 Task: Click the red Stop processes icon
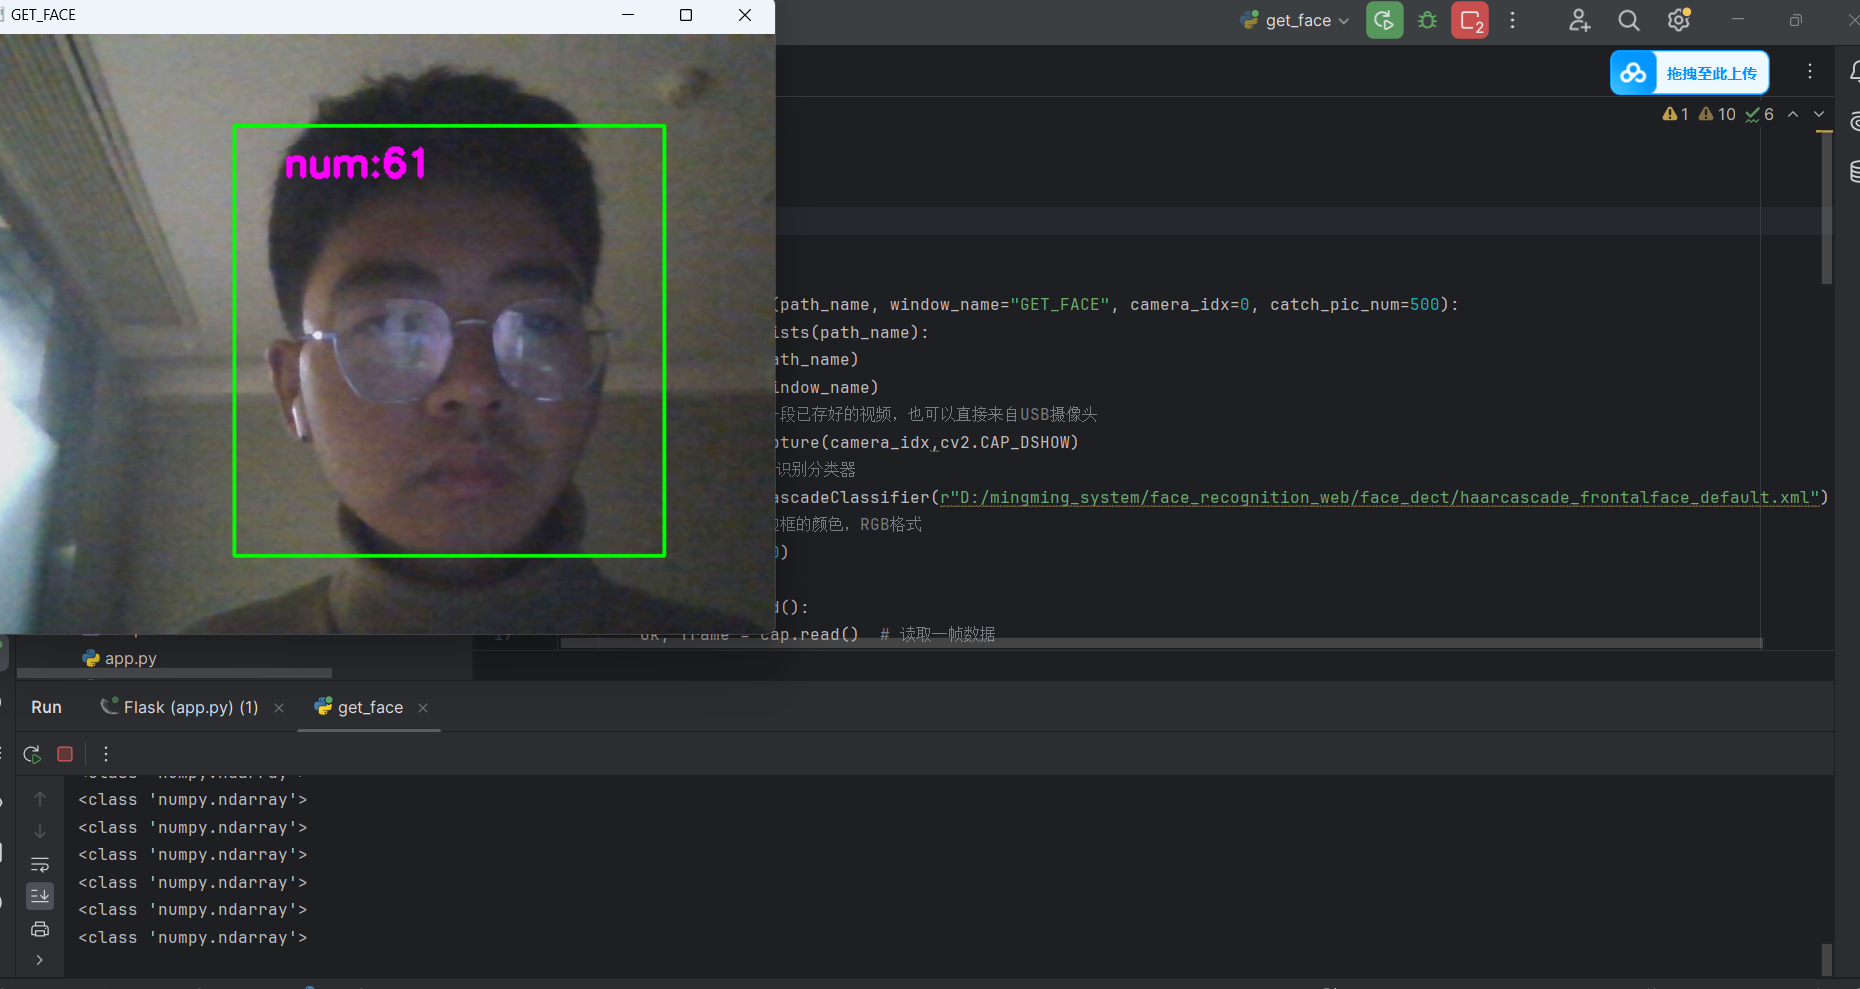point(1470,20)
